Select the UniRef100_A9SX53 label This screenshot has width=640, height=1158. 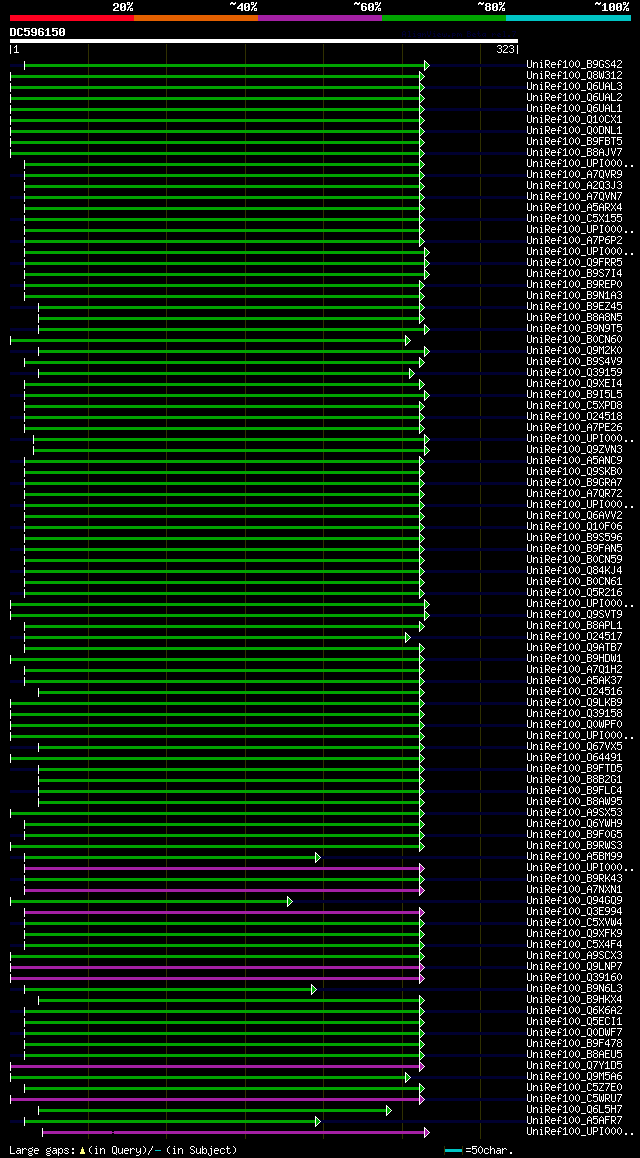(x=574, y=812)
